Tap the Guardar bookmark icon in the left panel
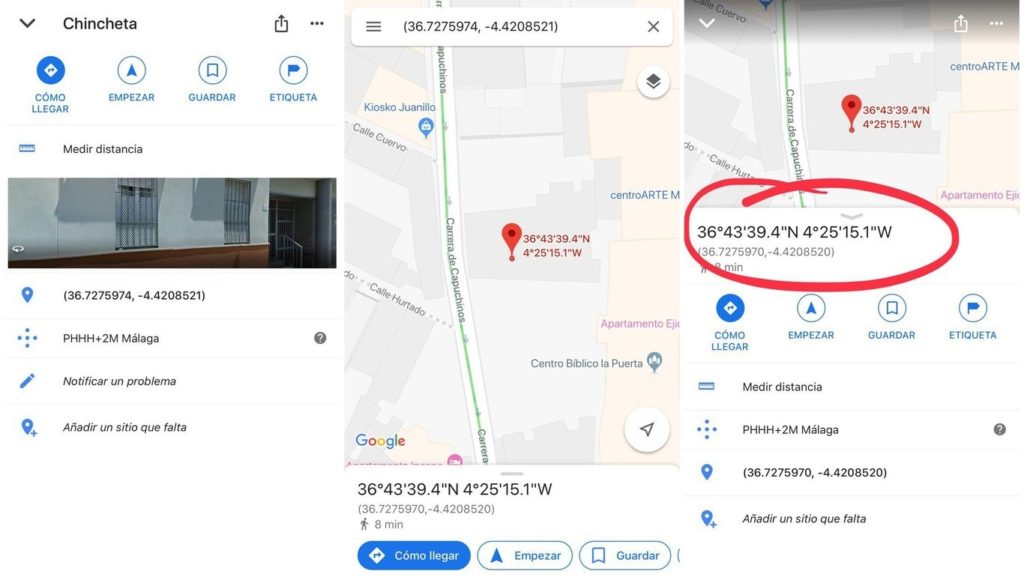 point(212,71)
